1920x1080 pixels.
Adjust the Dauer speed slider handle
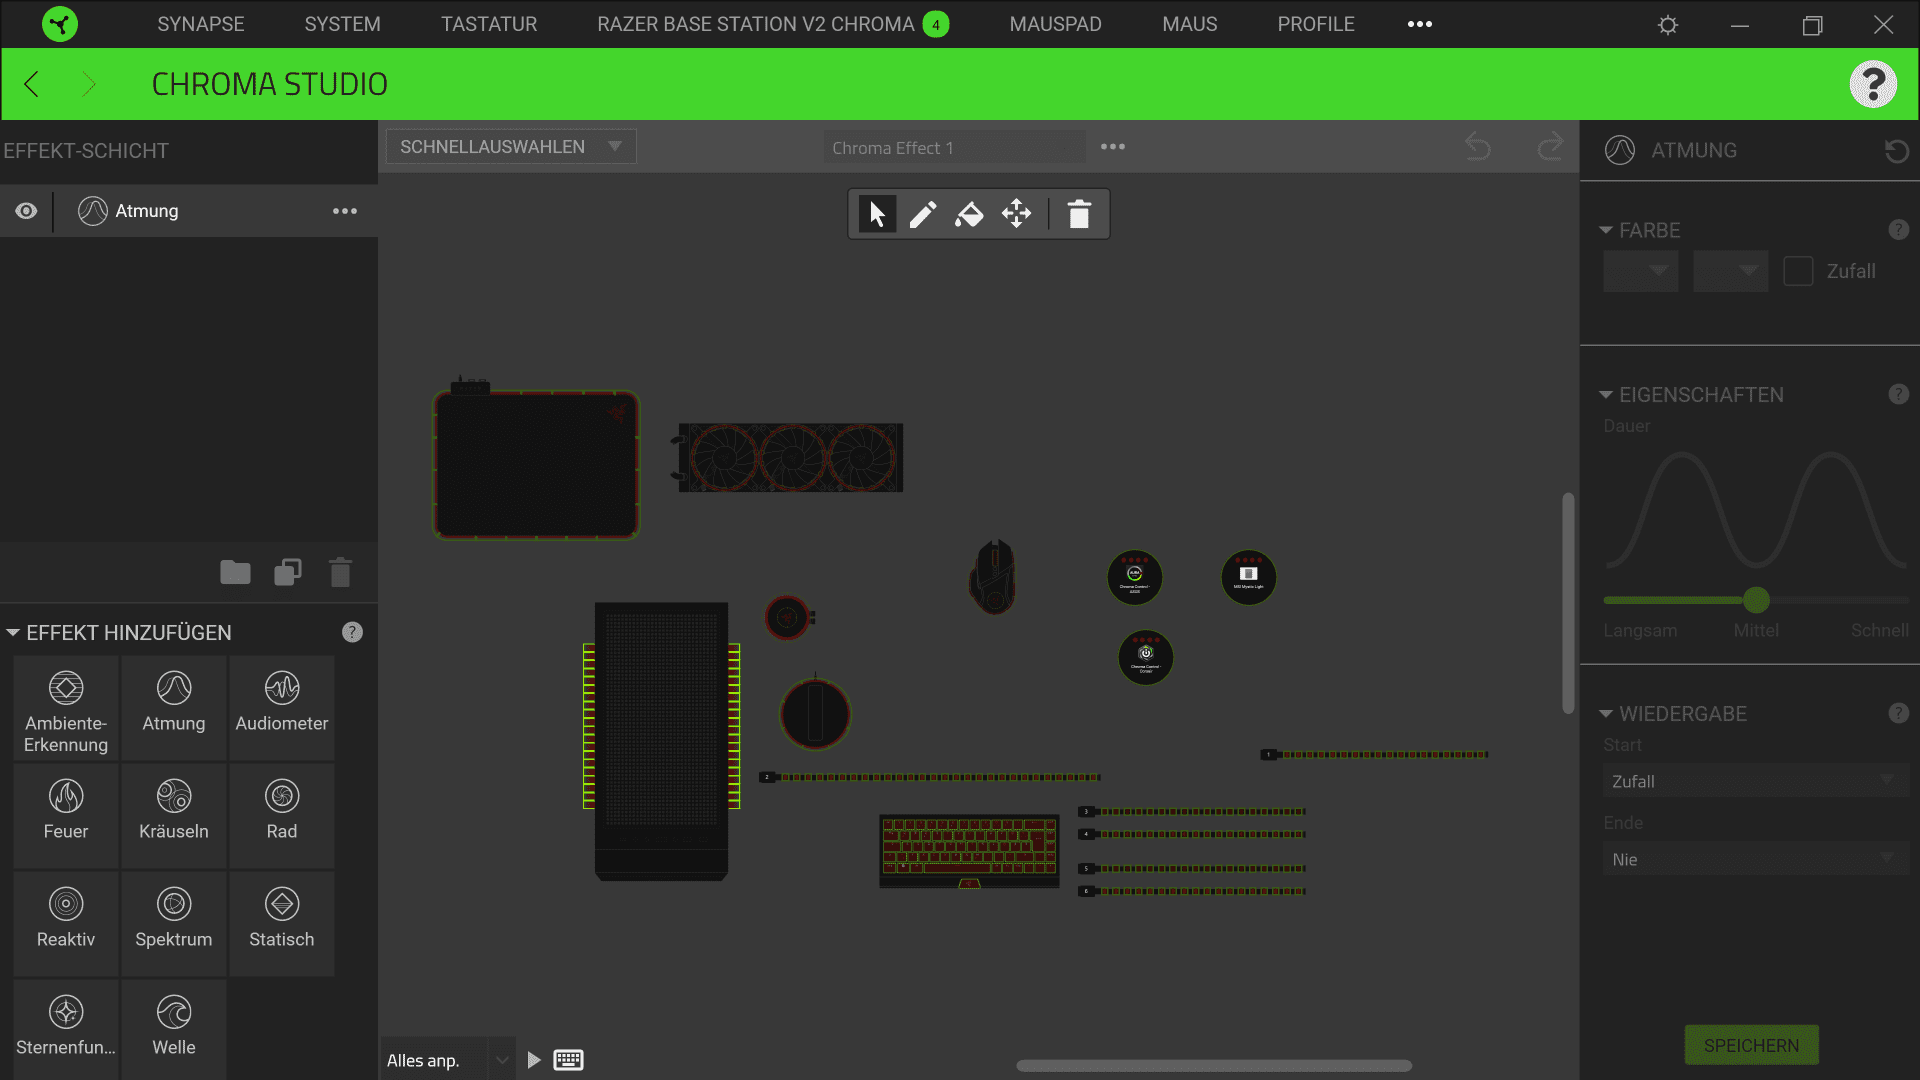coord(1756,600)
